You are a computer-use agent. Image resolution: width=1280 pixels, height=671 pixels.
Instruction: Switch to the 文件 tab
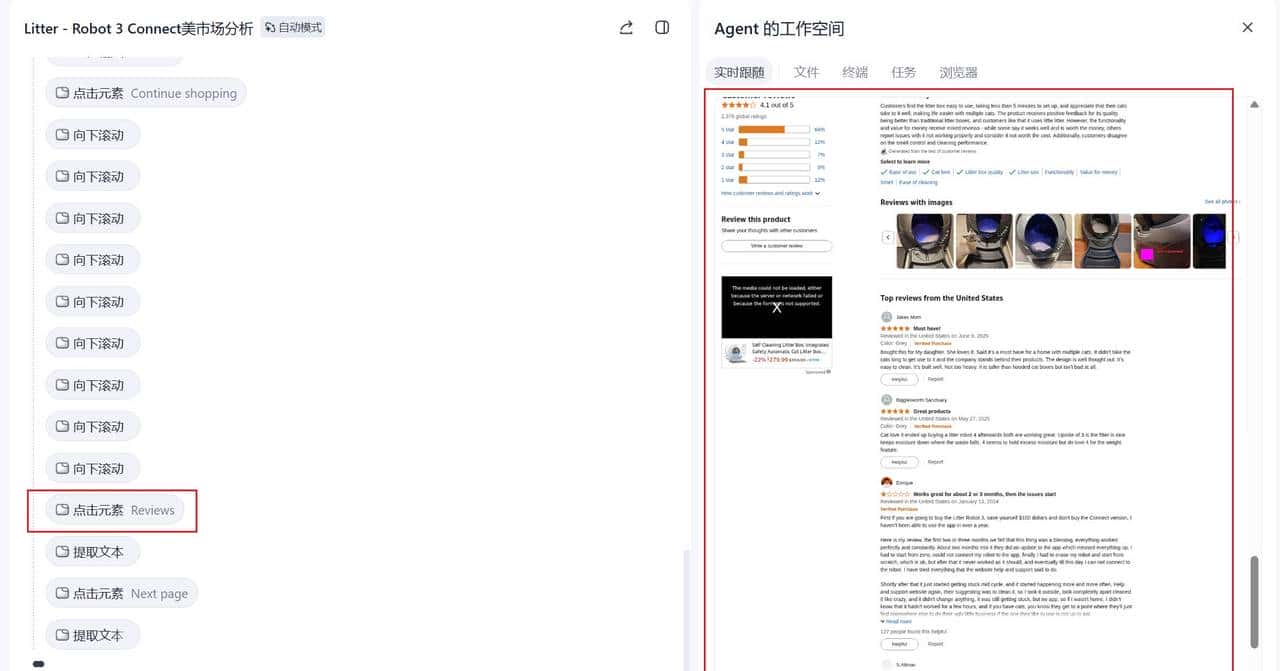(806, 72)
